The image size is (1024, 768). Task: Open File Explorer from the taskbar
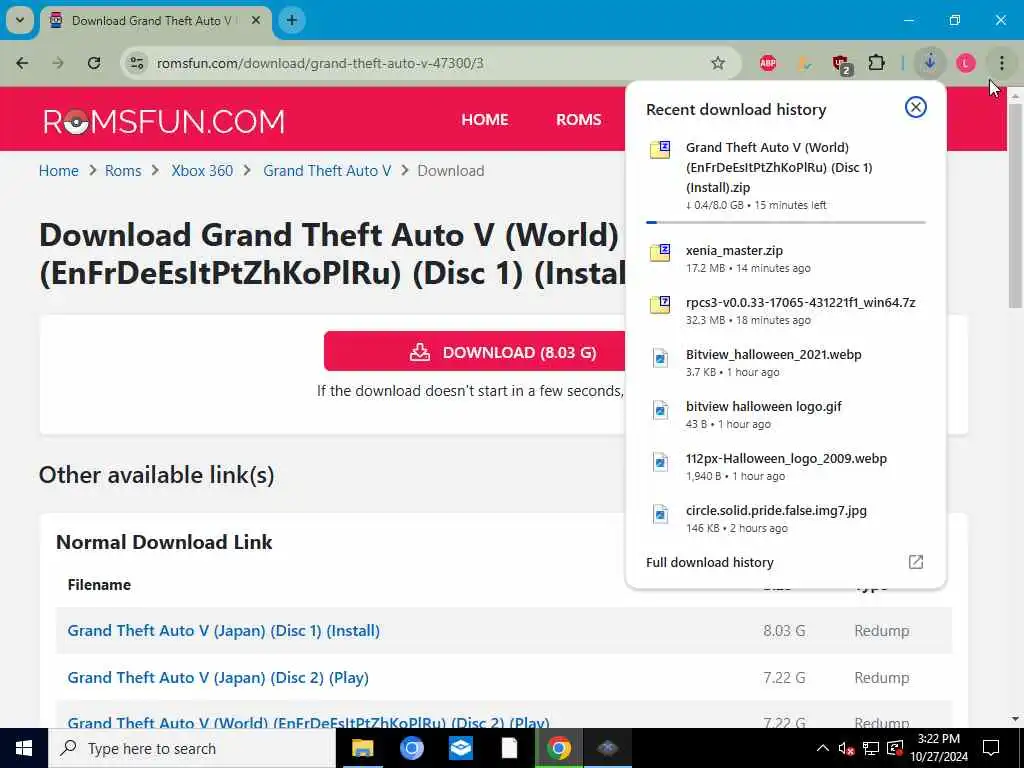click(x=362, y=748)
